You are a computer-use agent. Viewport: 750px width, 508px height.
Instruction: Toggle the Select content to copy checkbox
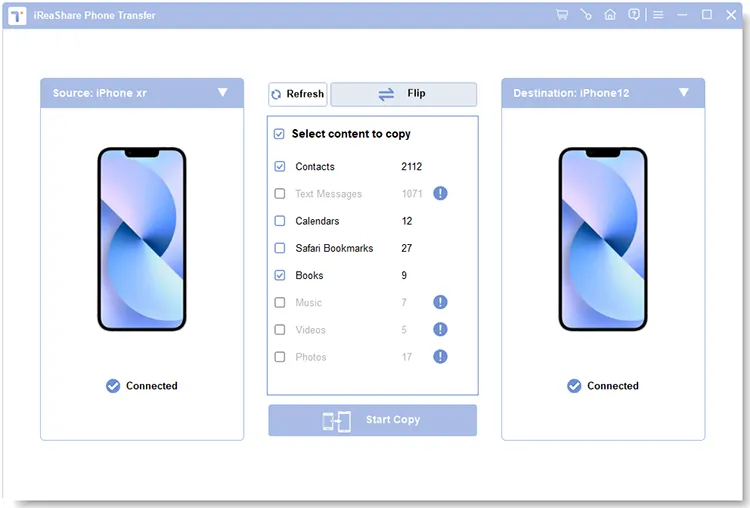click(279, 134)
